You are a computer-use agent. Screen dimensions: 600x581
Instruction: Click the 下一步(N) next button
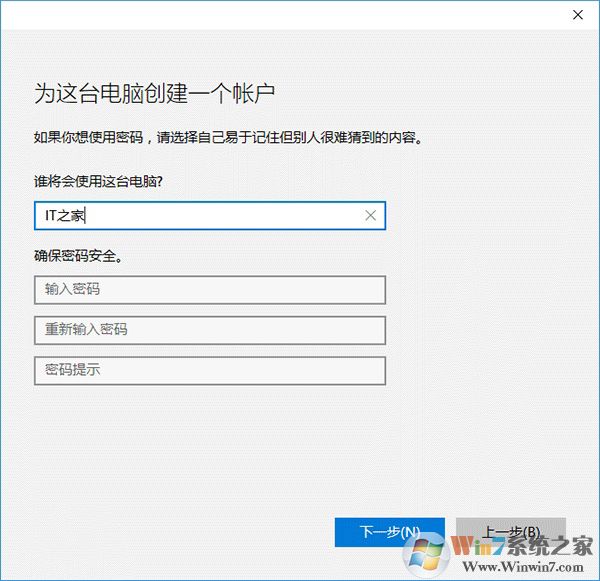tap(390, 532)
